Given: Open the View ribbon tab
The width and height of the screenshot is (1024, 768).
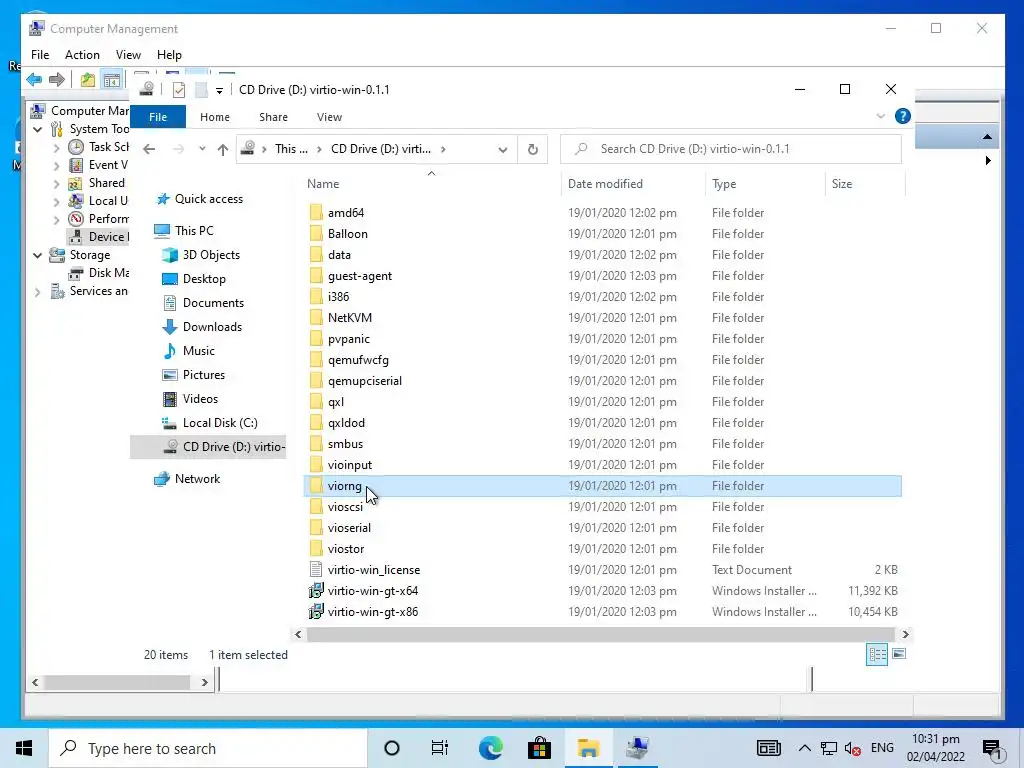Looking at the screenshot, I should click(329, 117).
